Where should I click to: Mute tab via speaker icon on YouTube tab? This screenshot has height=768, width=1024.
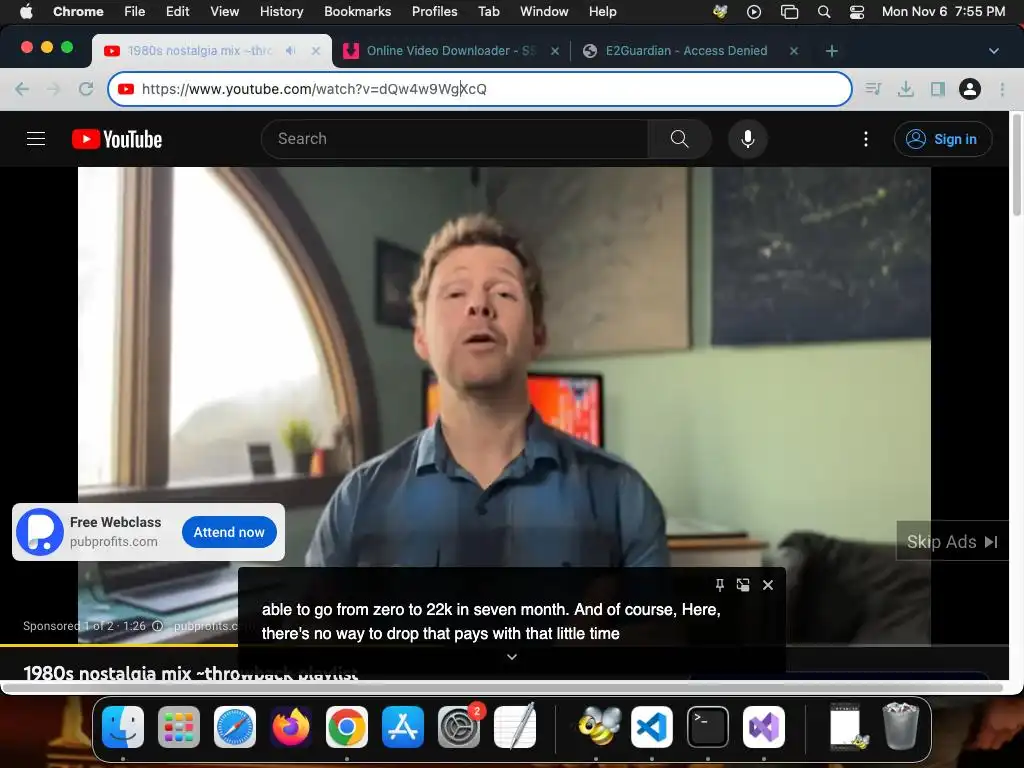click(x=291, y=50)
